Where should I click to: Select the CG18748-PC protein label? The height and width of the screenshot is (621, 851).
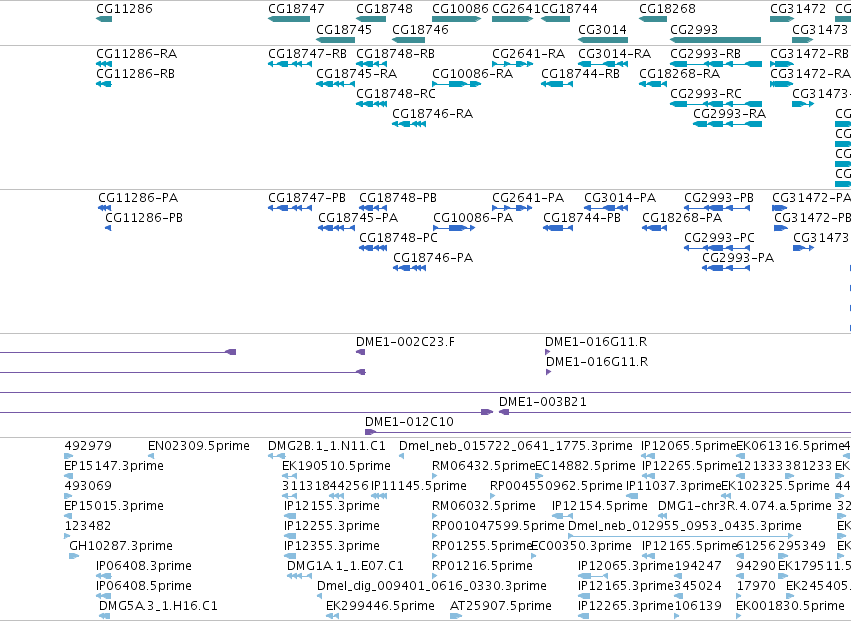(x=398, y=238)
